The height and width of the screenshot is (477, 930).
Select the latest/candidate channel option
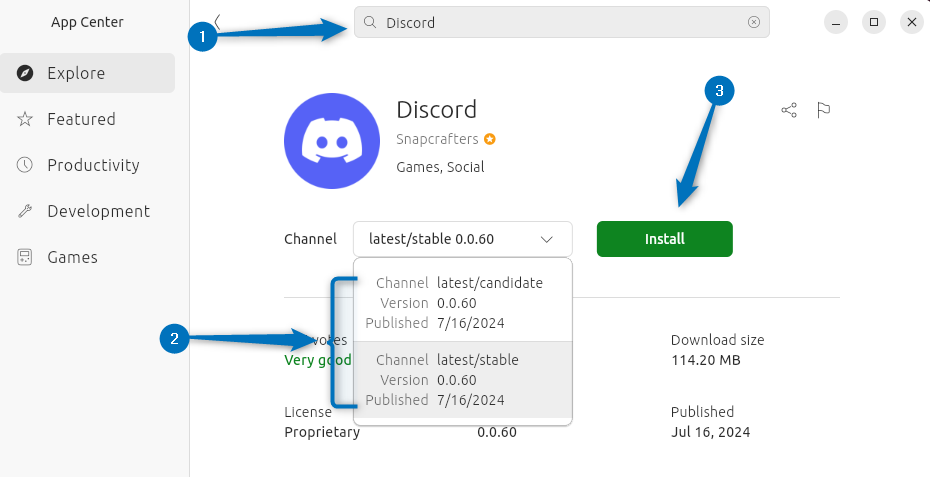(x=463, y=303)
